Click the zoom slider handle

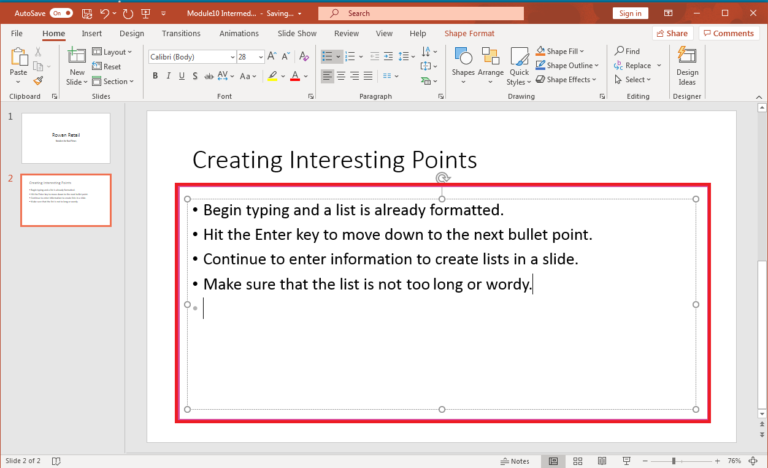click(x=674, y=461)
